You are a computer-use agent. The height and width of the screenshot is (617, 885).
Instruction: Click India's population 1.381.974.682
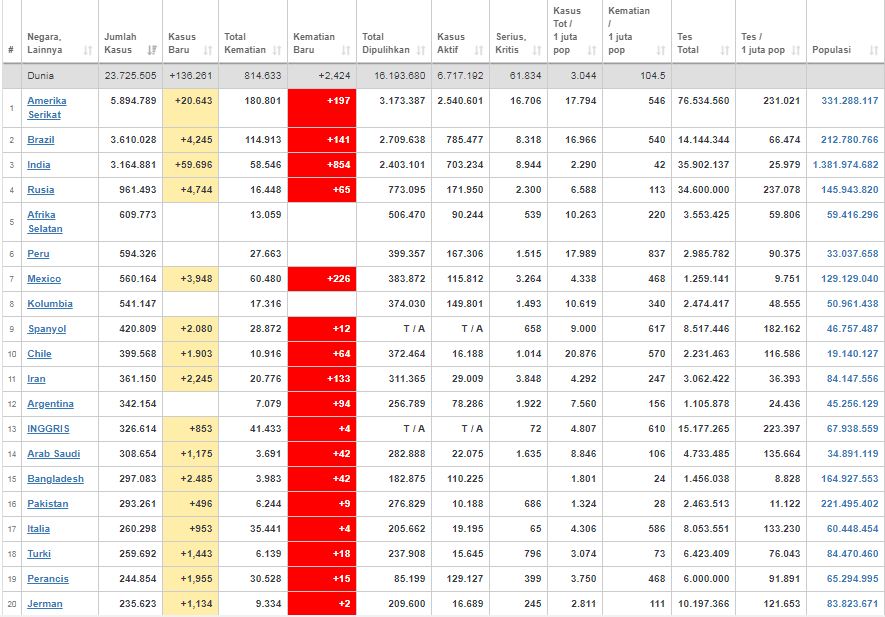[x=845, y=164]
